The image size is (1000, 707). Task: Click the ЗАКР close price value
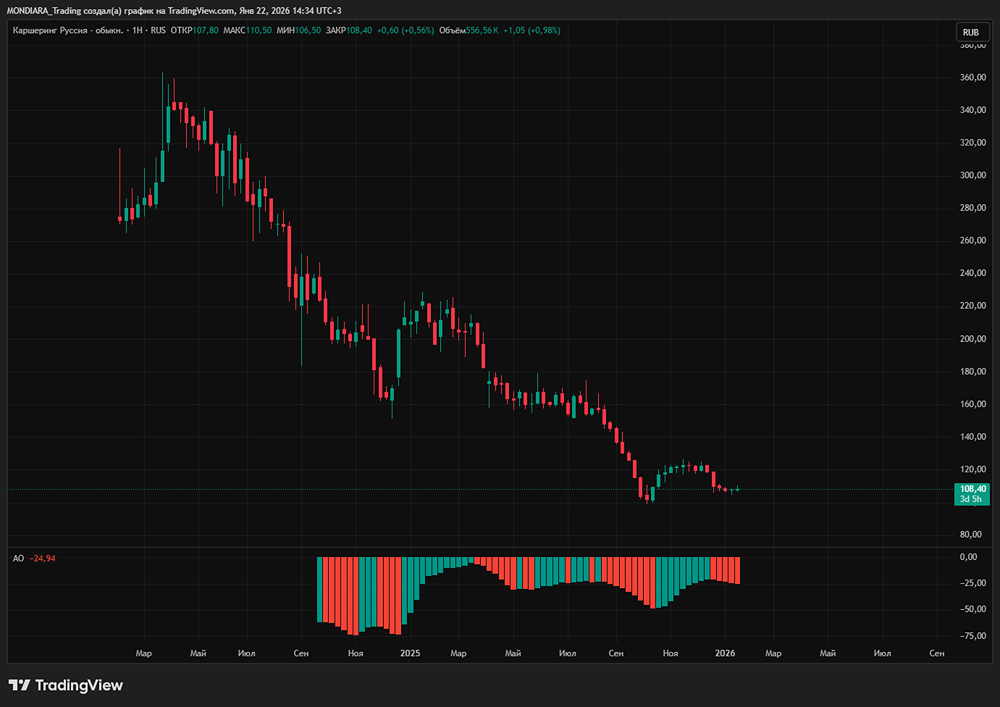coord(360,30)
